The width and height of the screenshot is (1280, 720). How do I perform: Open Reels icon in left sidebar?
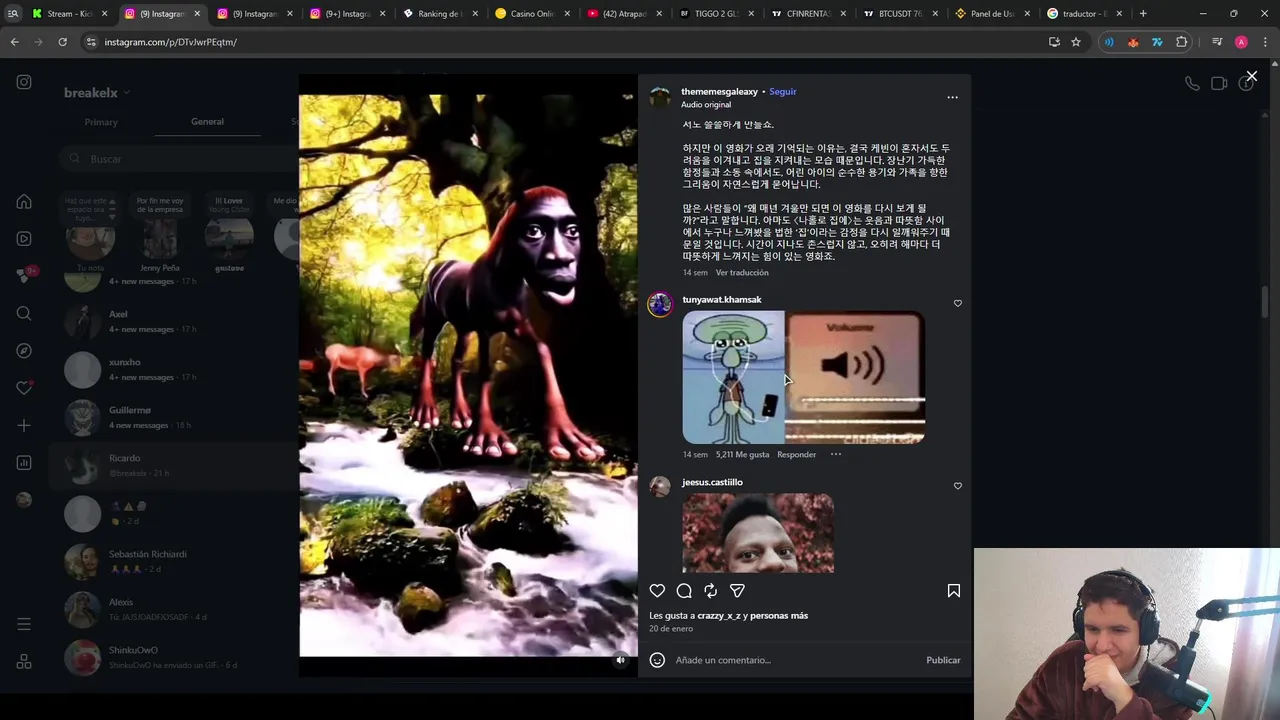click(24, 238)
